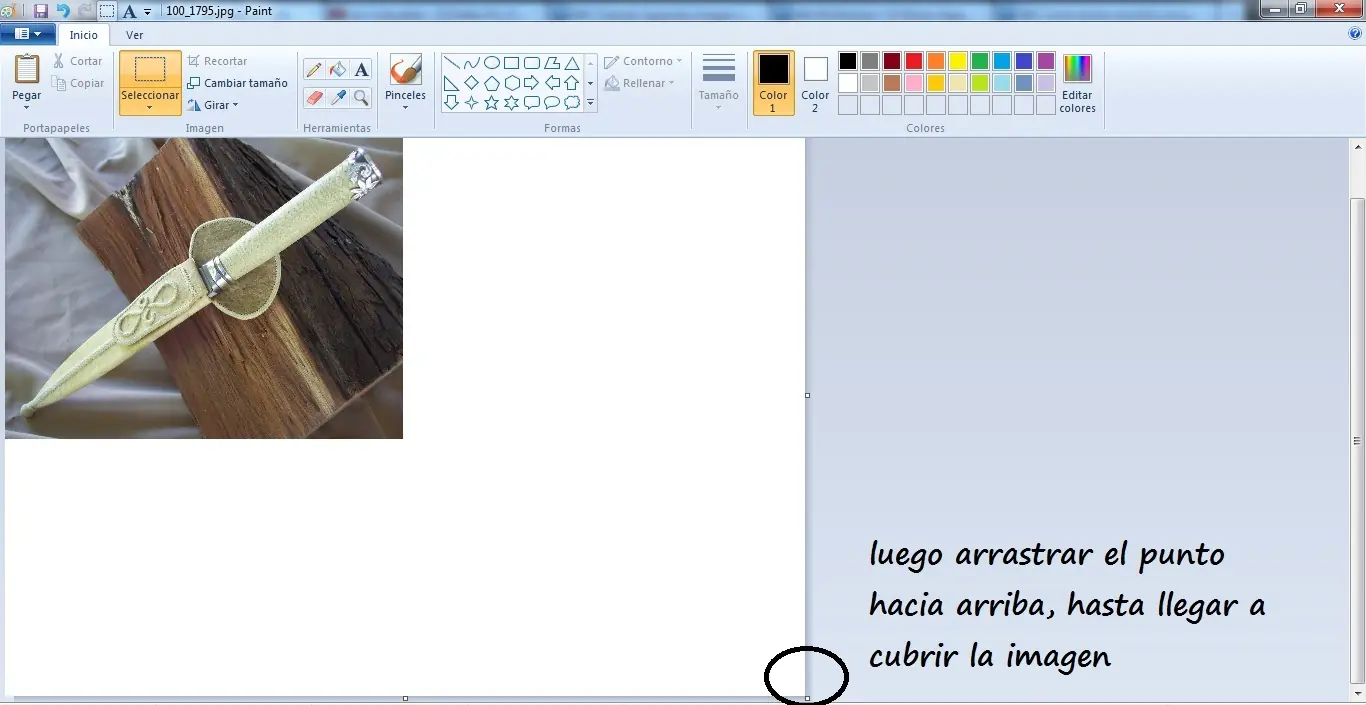Expand the full Formas shapes gallery
The height and width of the screenshot is (705, 1366).
pos(591,102)
